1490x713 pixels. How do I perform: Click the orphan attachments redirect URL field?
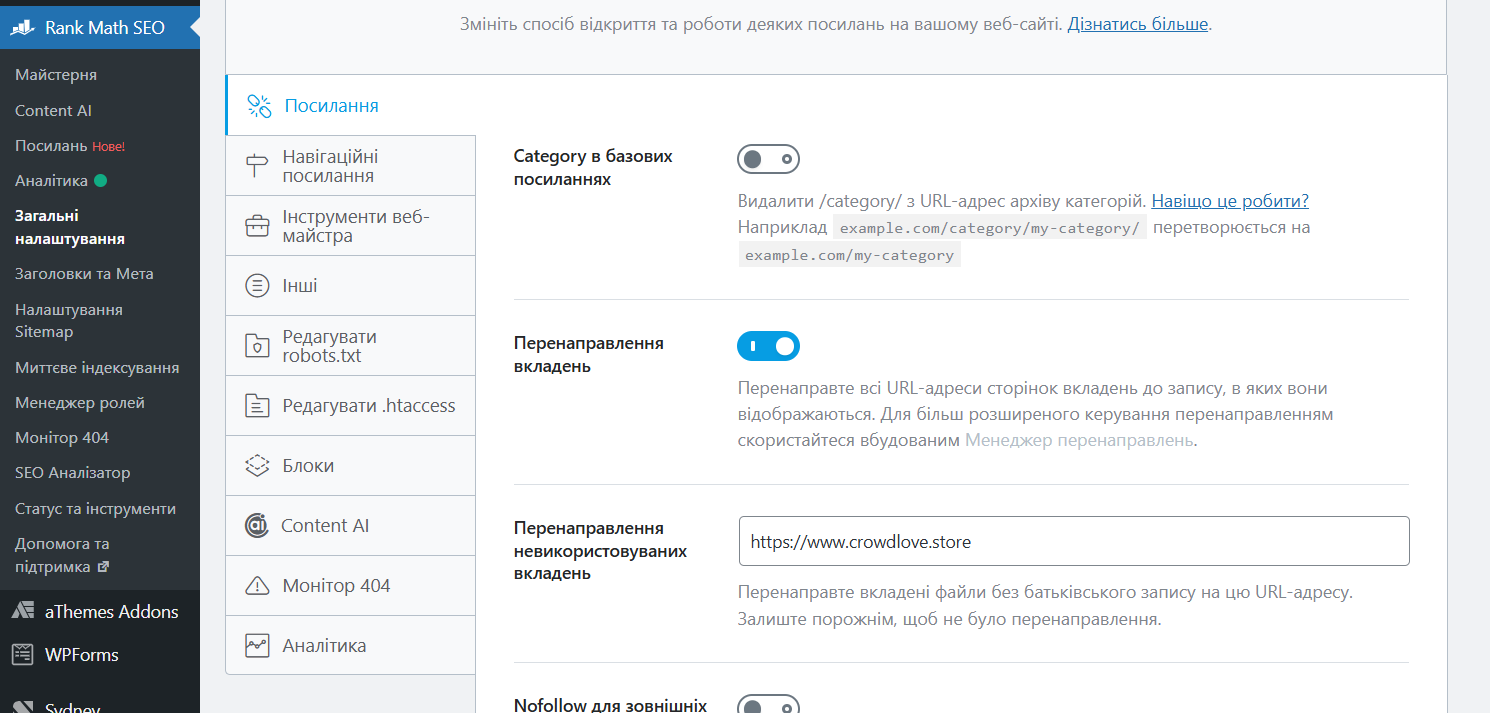point(1074,542)
